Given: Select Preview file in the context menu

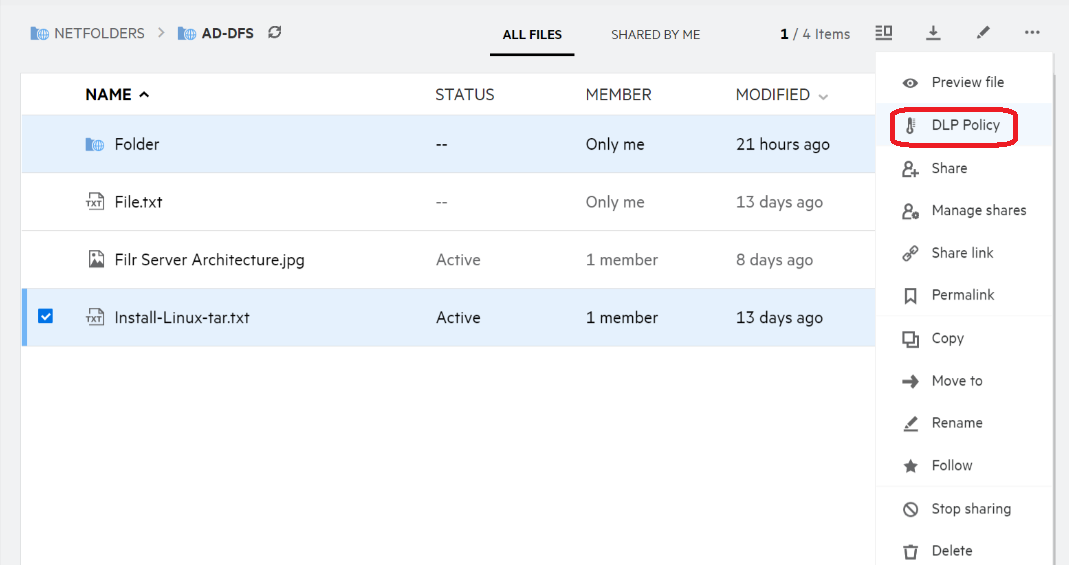Looking at the screenshot, I should pyautogui.click(x=967, y=82).
